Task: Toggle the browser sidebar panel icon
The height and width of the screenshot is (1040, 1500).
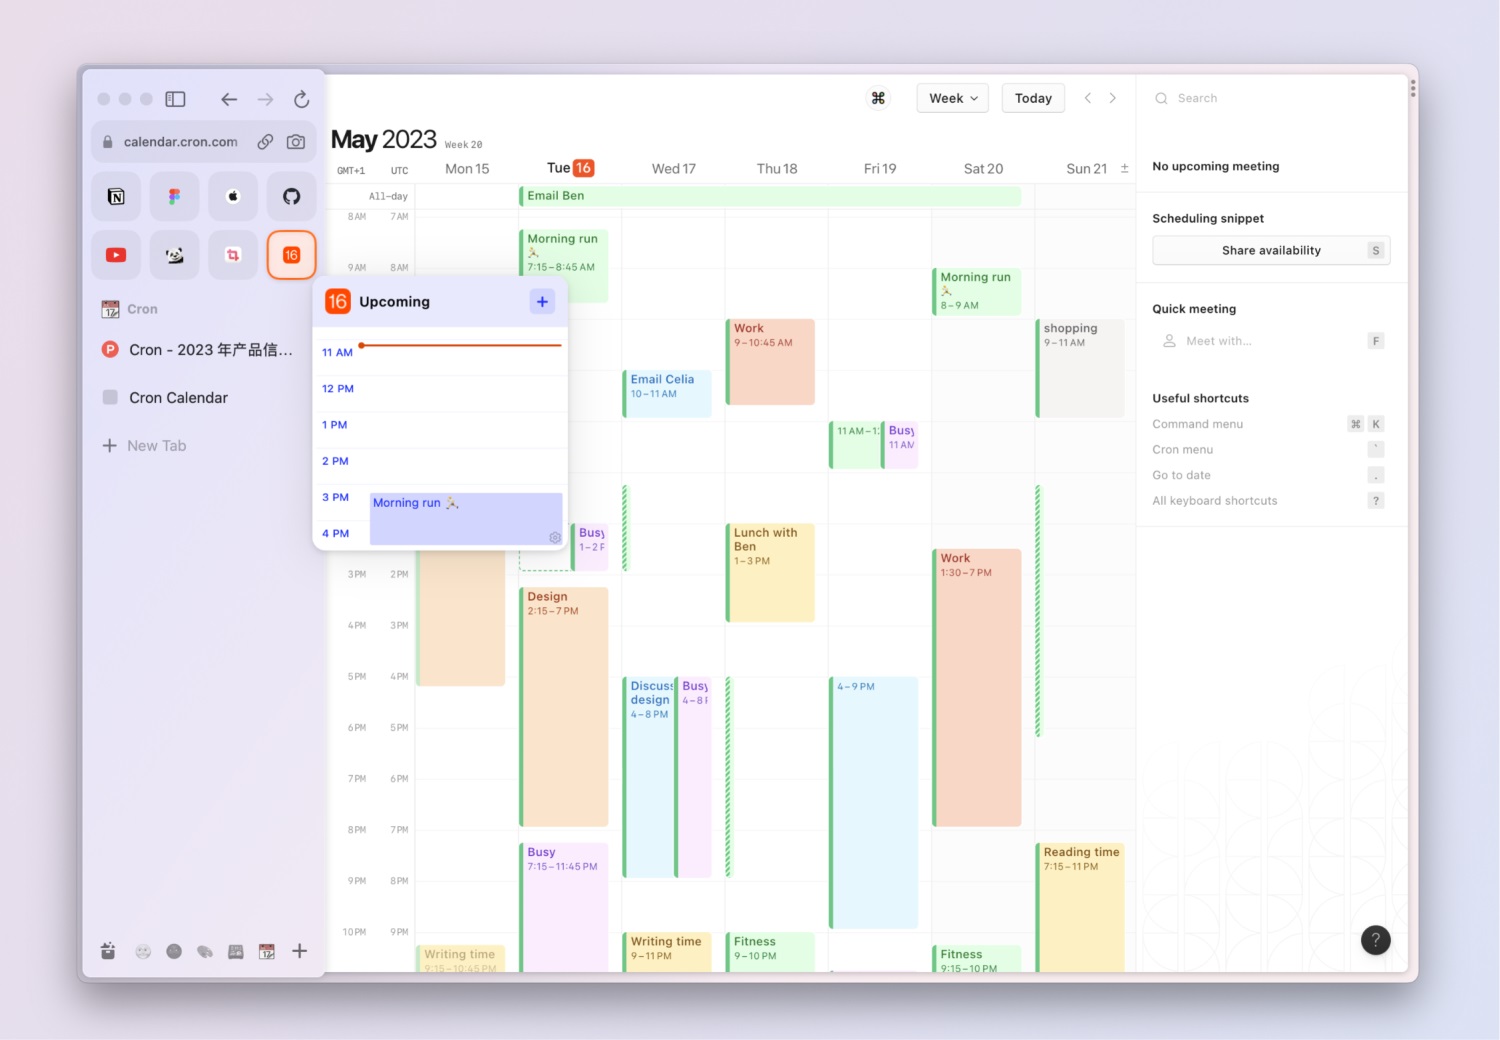Action: coord(175,99)
